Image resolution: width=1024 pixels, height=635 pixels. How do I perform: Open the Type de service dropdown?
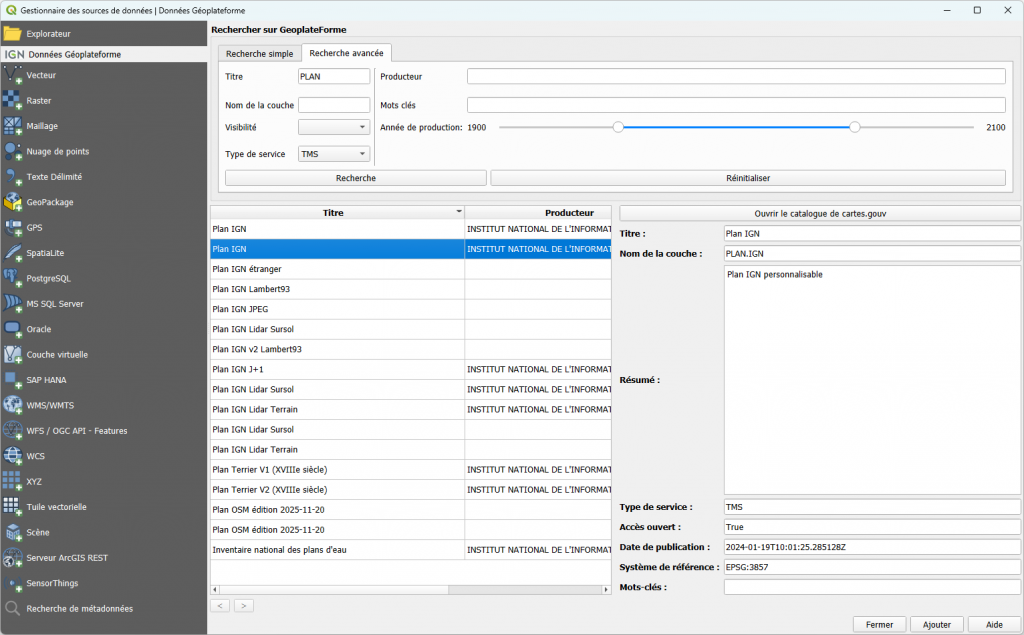click(334, 154)
